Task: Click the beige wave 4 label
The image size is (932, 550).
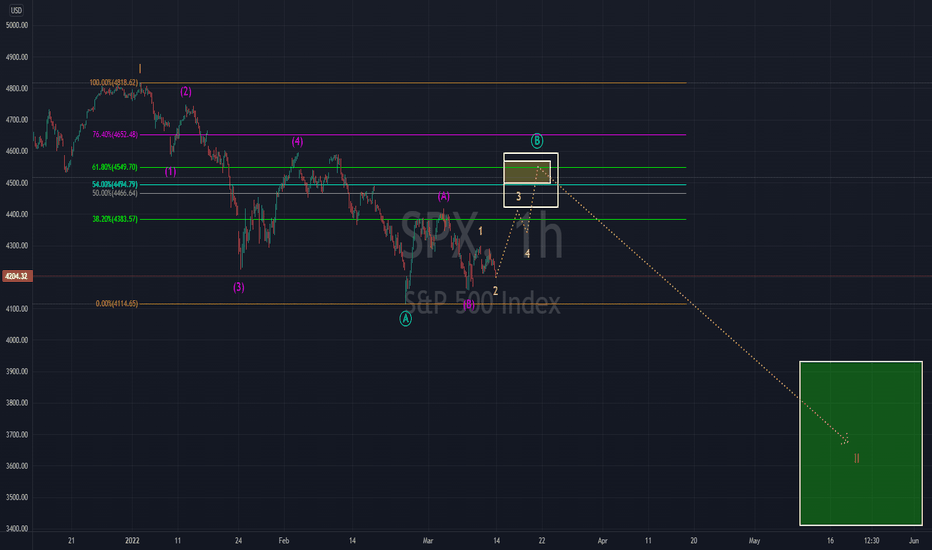Action: (x=527, y=254)
